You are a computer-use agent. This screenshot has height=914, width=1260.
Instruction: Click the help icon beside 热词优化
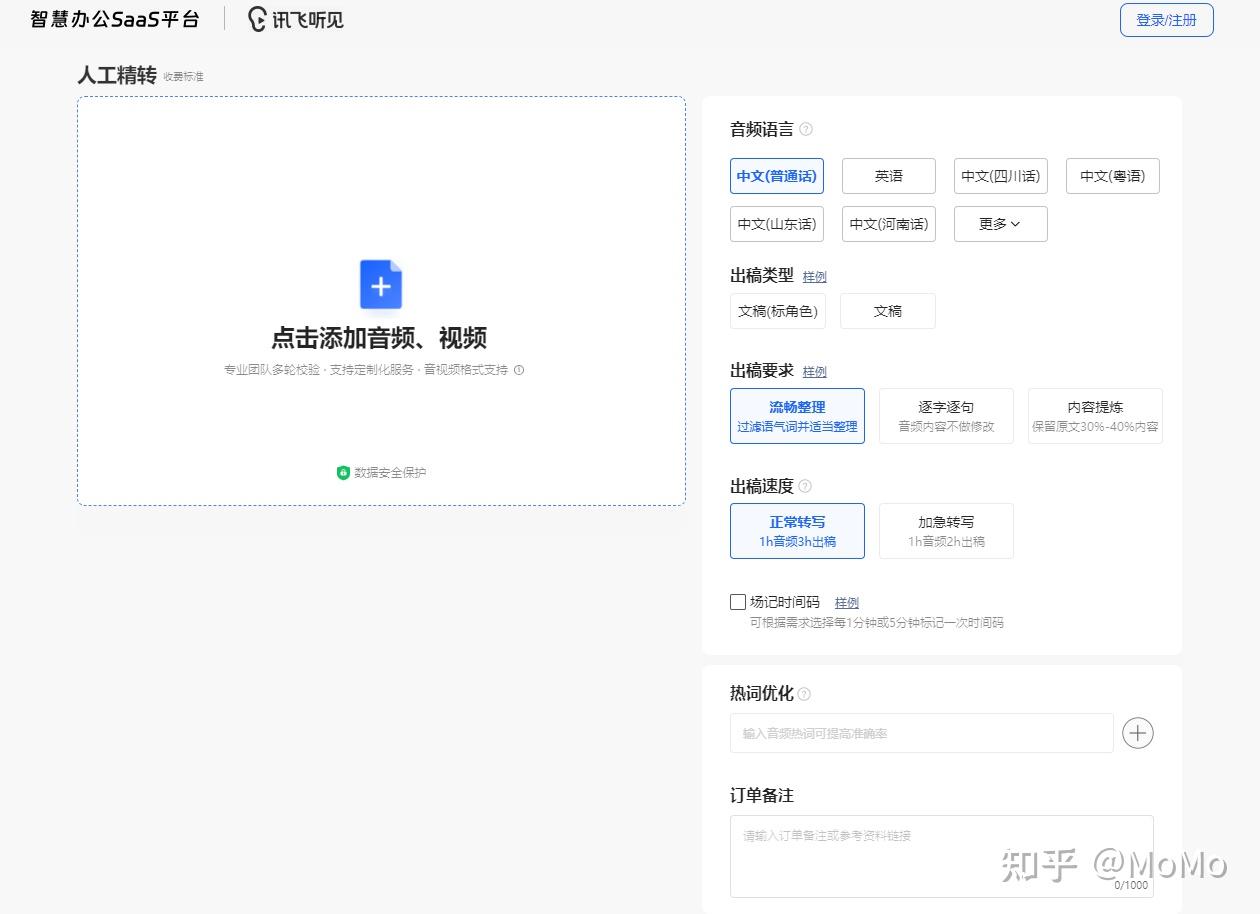tap(804, 694)
